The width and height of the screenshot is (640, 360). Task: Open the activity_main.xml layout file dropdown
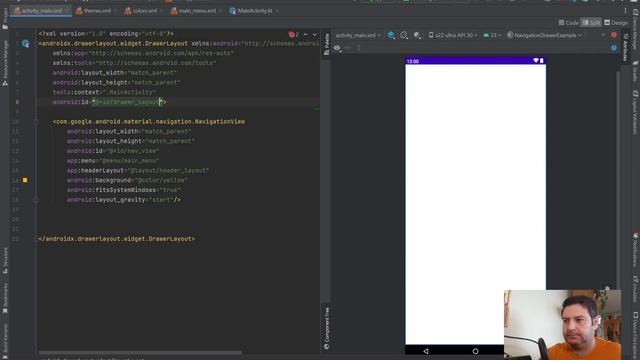pyautogui.click(x=358, y=36)
